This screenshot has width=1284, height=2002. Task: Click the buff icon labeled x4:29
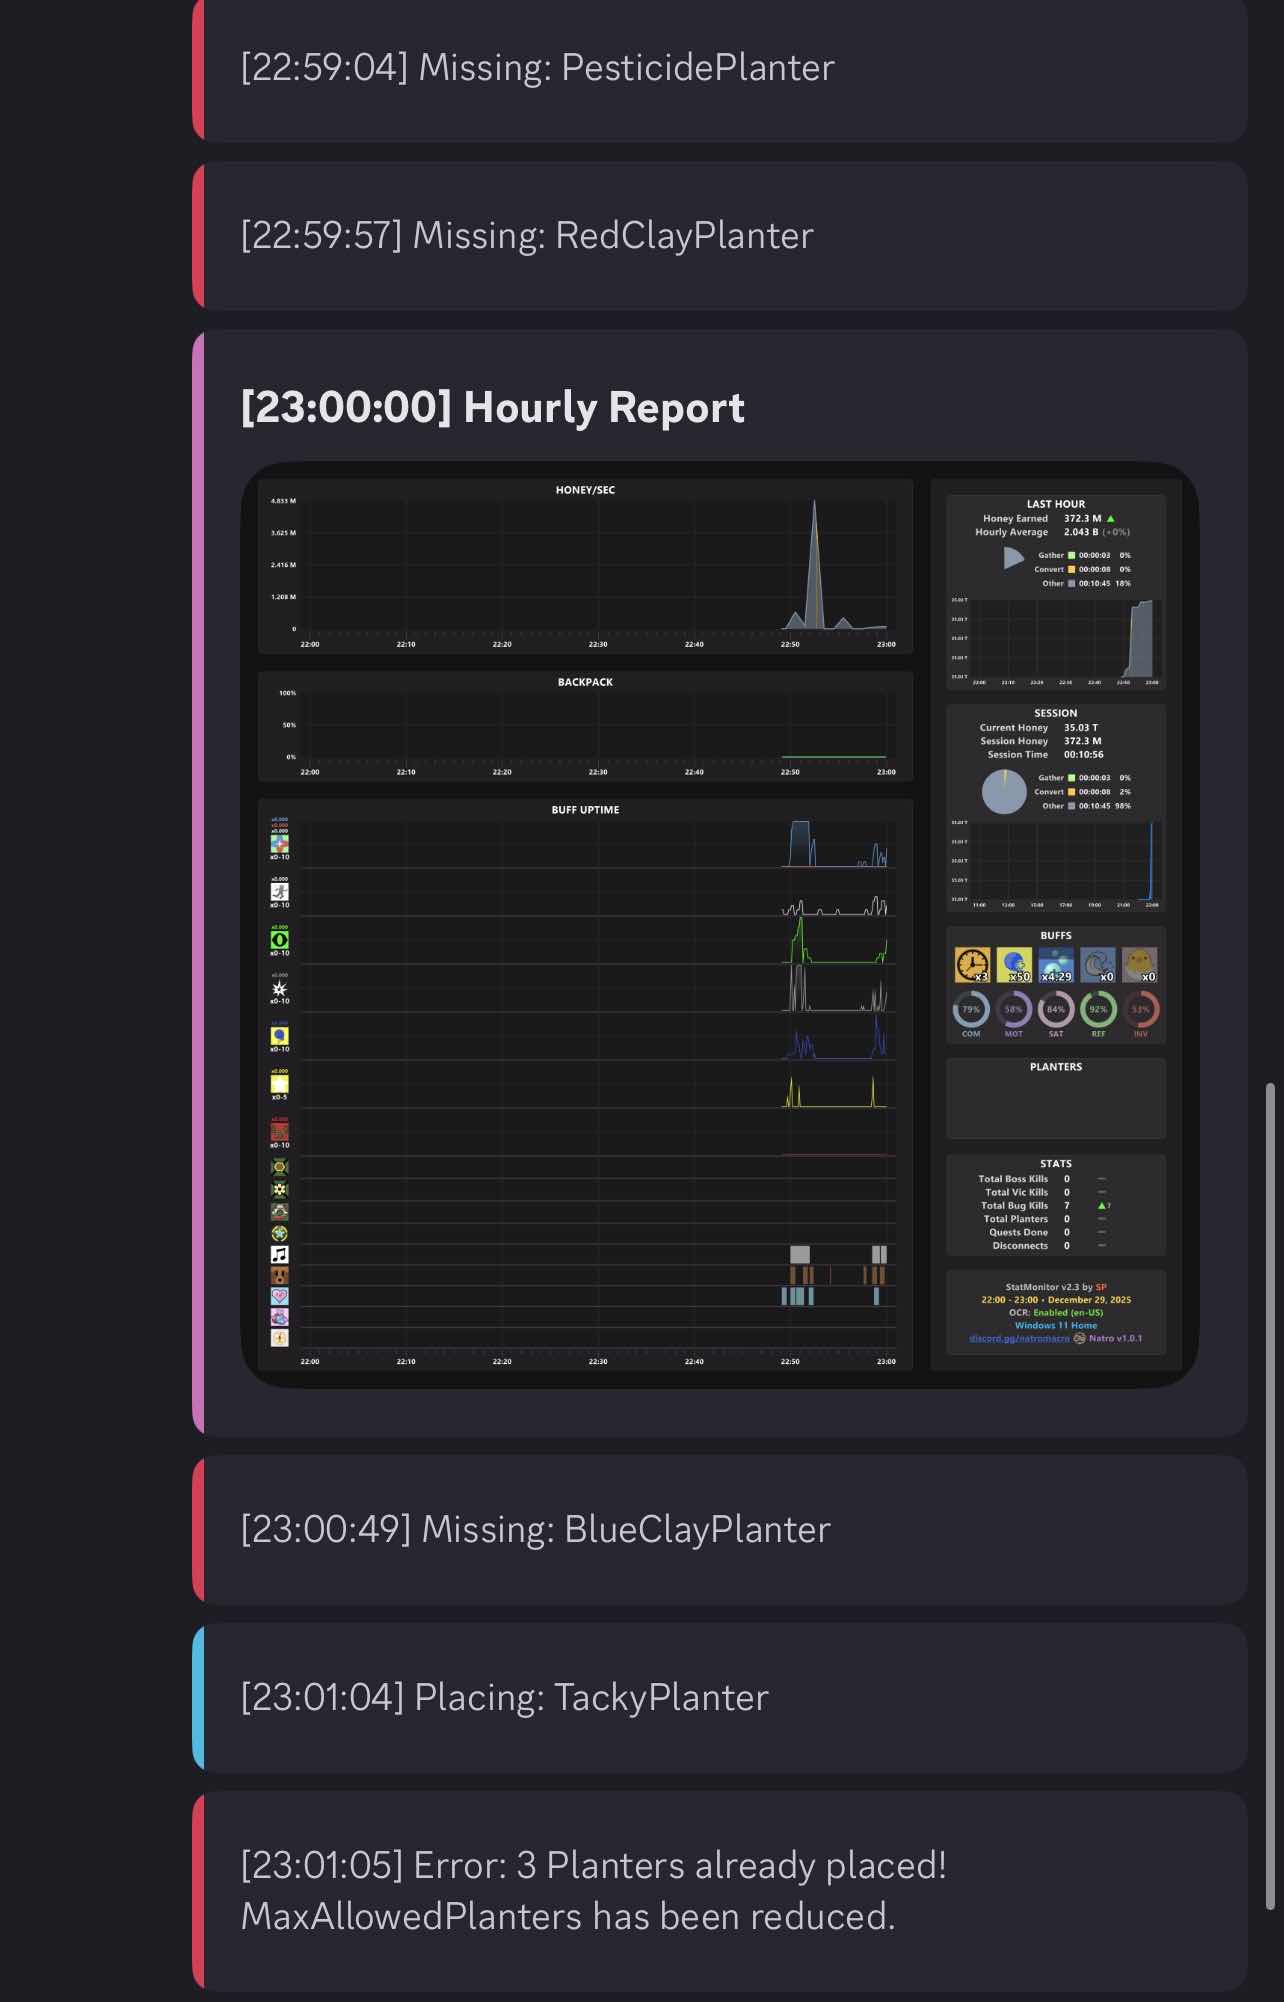pyautogui.click(x=1056, y=965)
